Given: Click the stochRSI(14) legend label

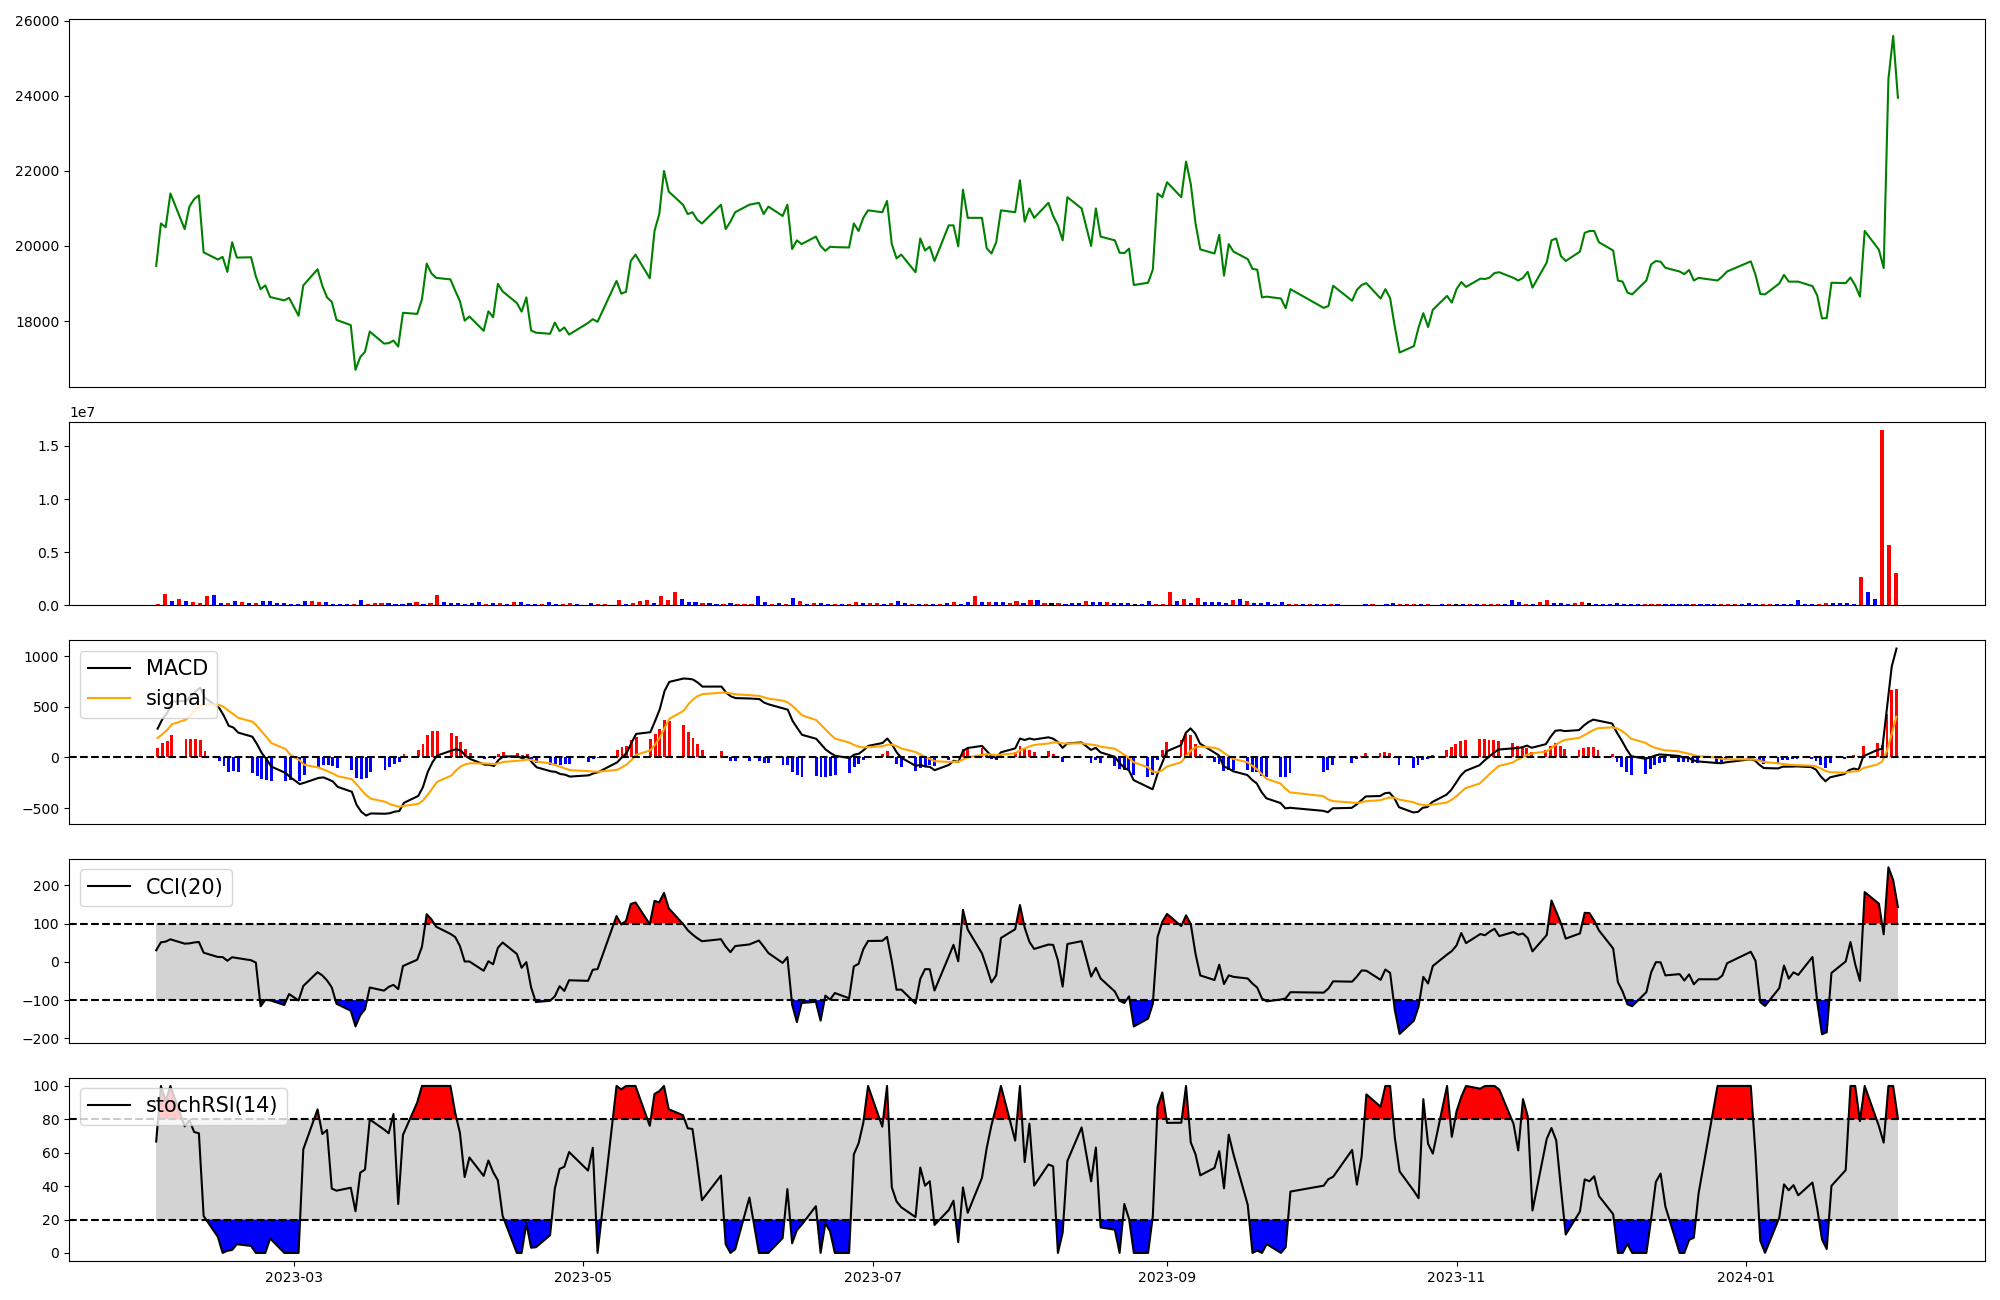Looking at the screenshot, I should pos(211,1105).
